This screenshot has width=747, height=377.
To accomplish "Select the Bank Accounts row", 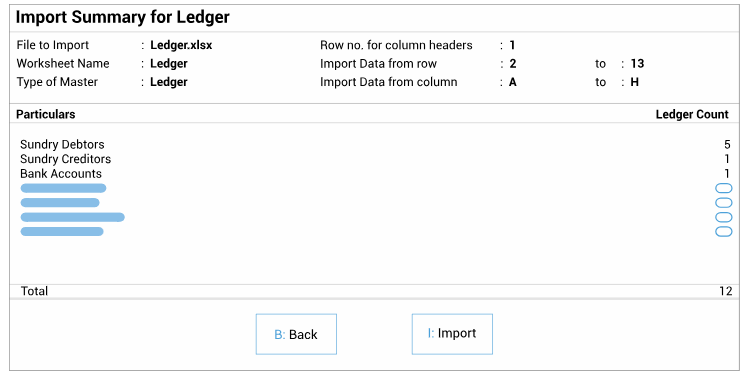I will 375,173.
